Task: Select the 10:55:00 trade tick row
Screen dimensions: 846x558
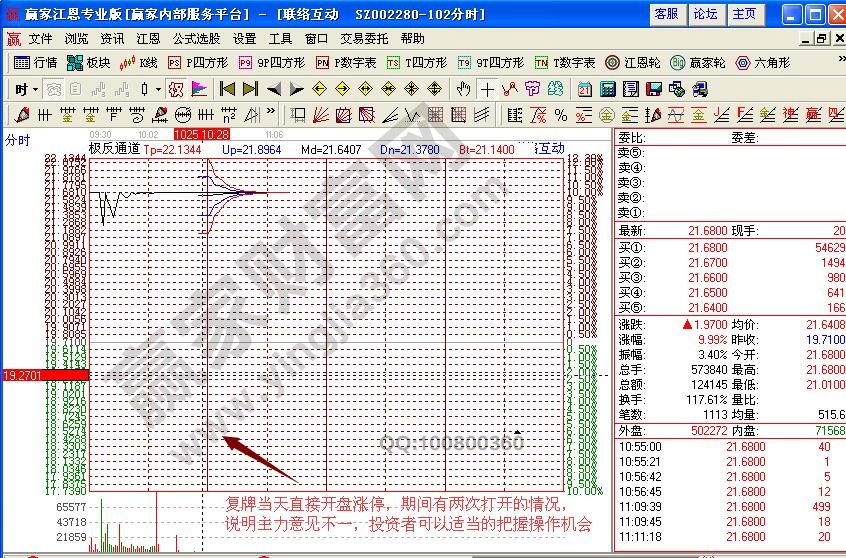Action: tap(729, 447)
